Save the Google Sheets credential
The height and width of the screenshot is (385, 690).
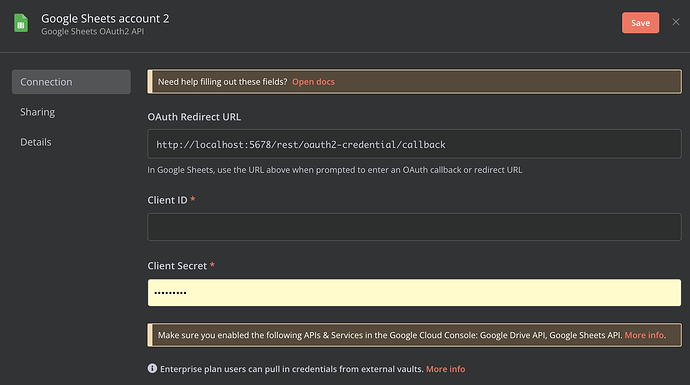(640, 23)
